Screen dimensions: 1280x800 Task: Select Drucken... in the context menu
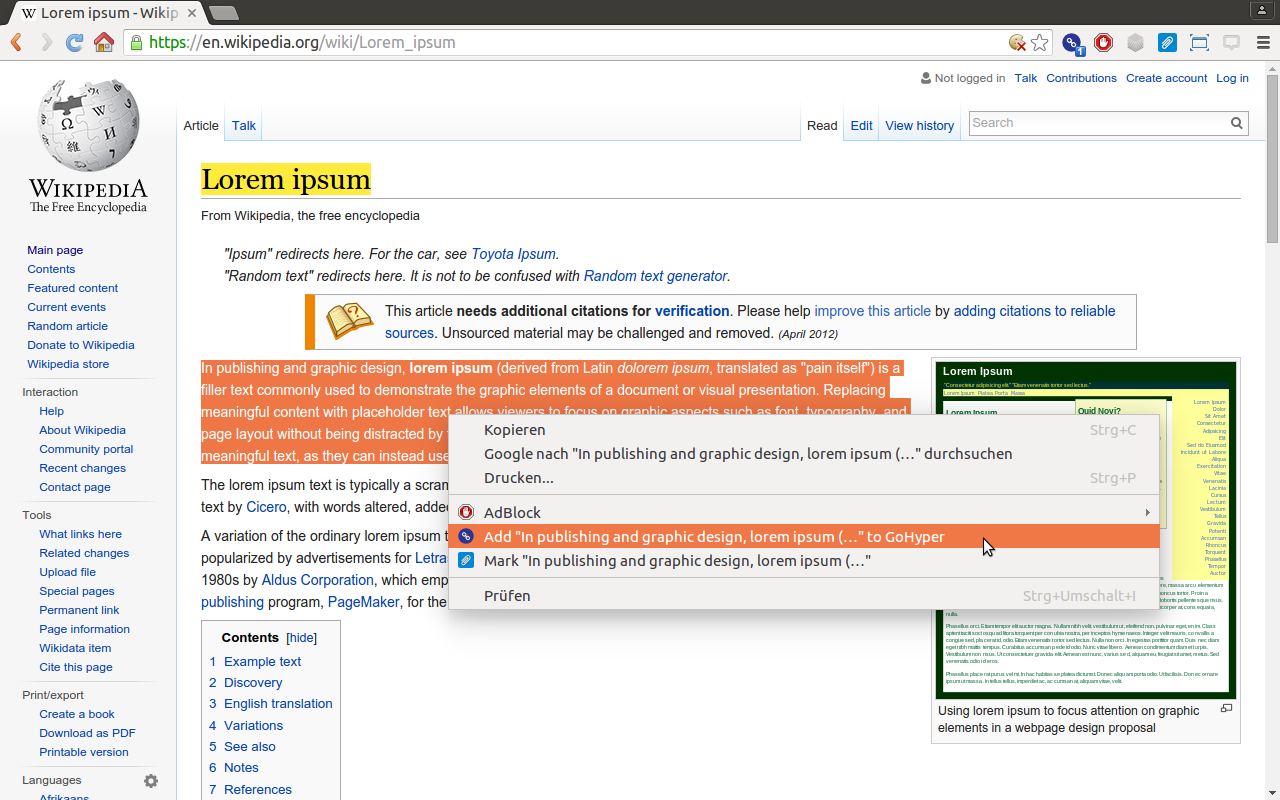click(x=803, y=478)
